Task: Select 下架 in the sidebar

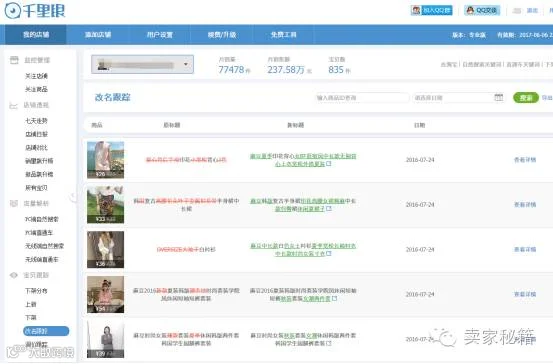Action: 31,317
